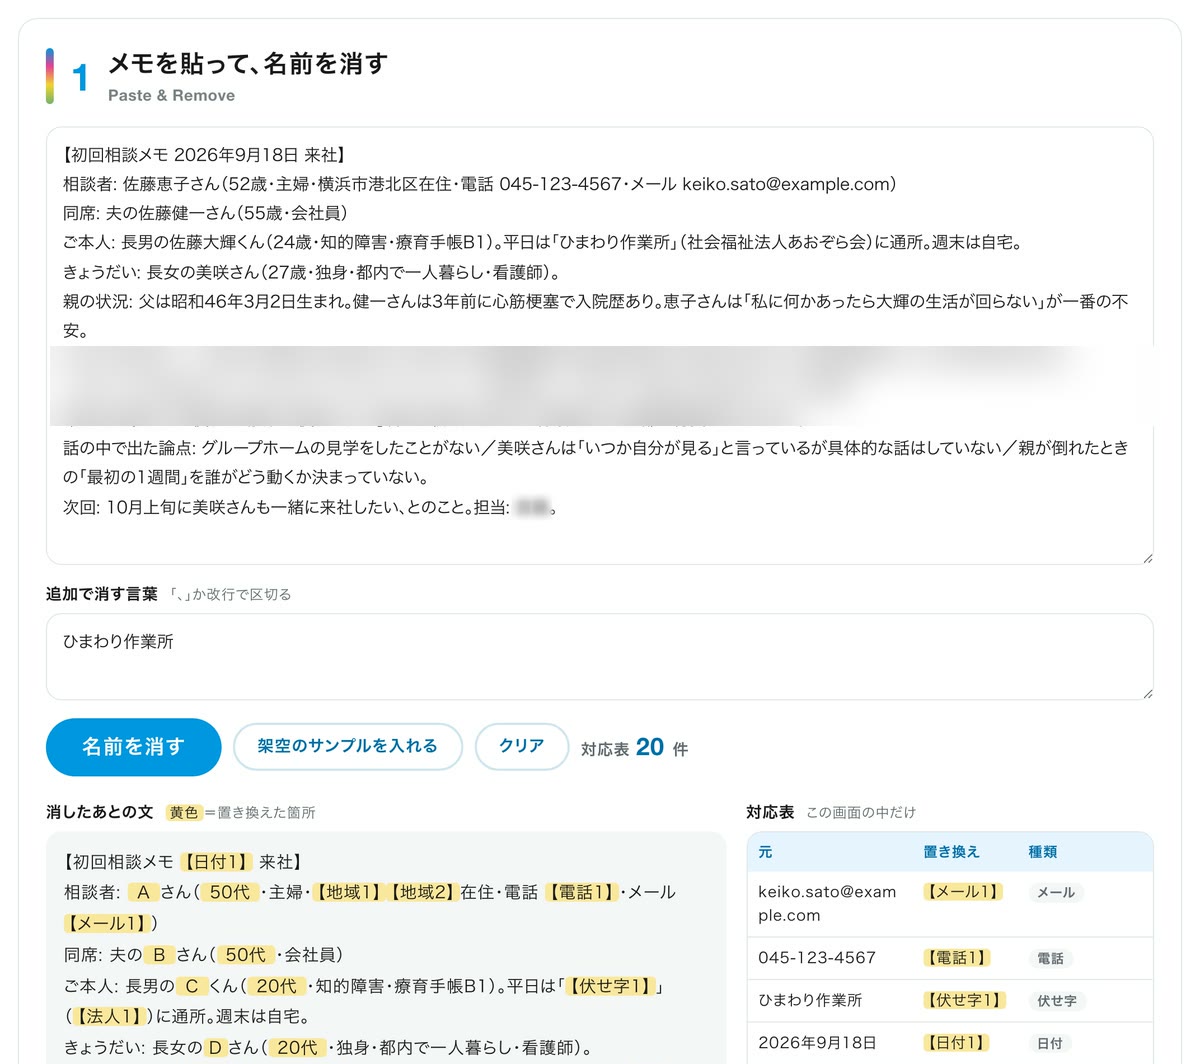1200x1064 pixels.
Task: Click 架空のサンプルを入れる button
Action: point(347,746)
